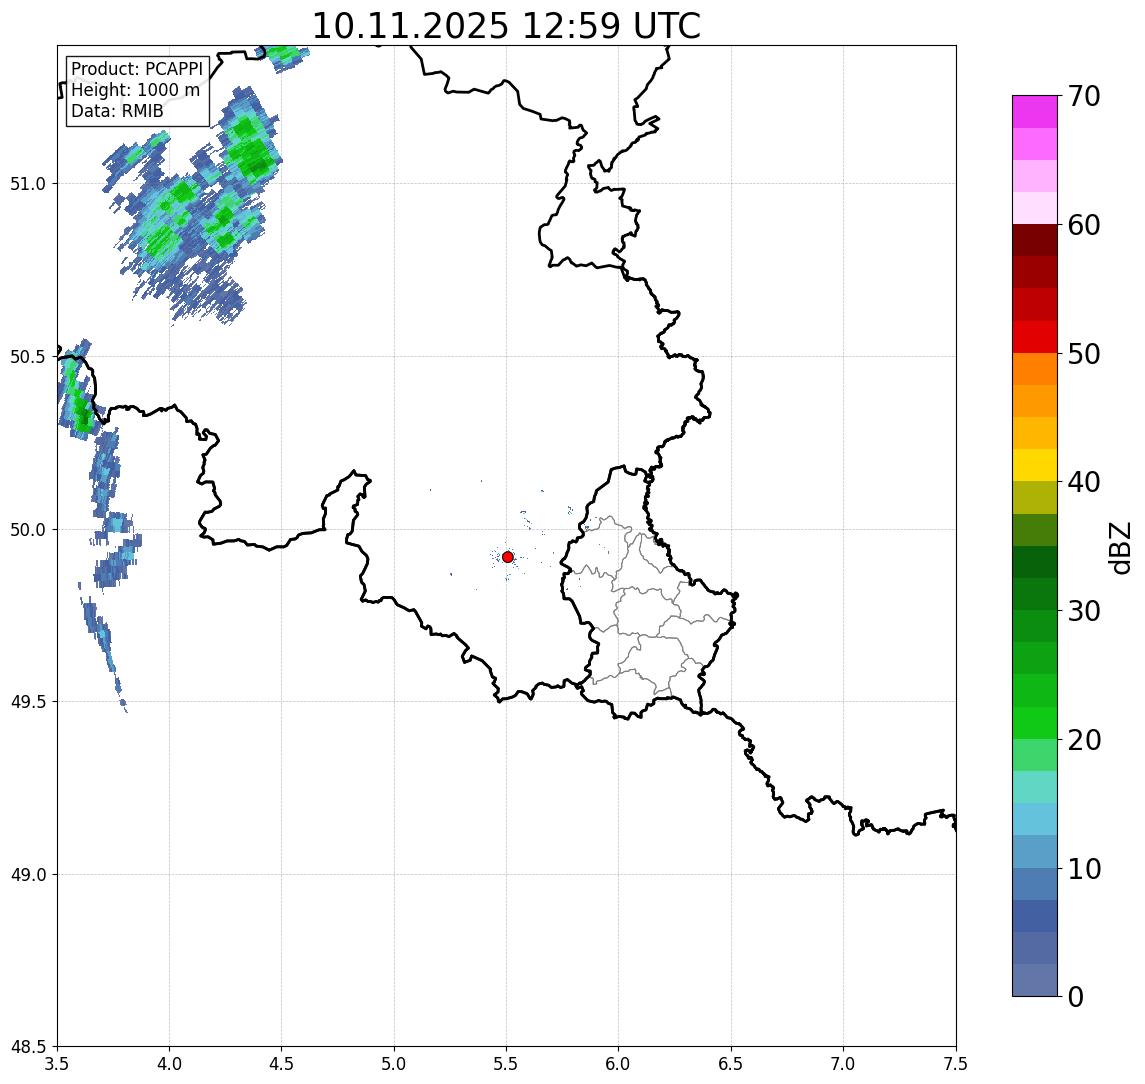
Task: Click the latitude axis label 50.0
Action: tap(28, 530)
